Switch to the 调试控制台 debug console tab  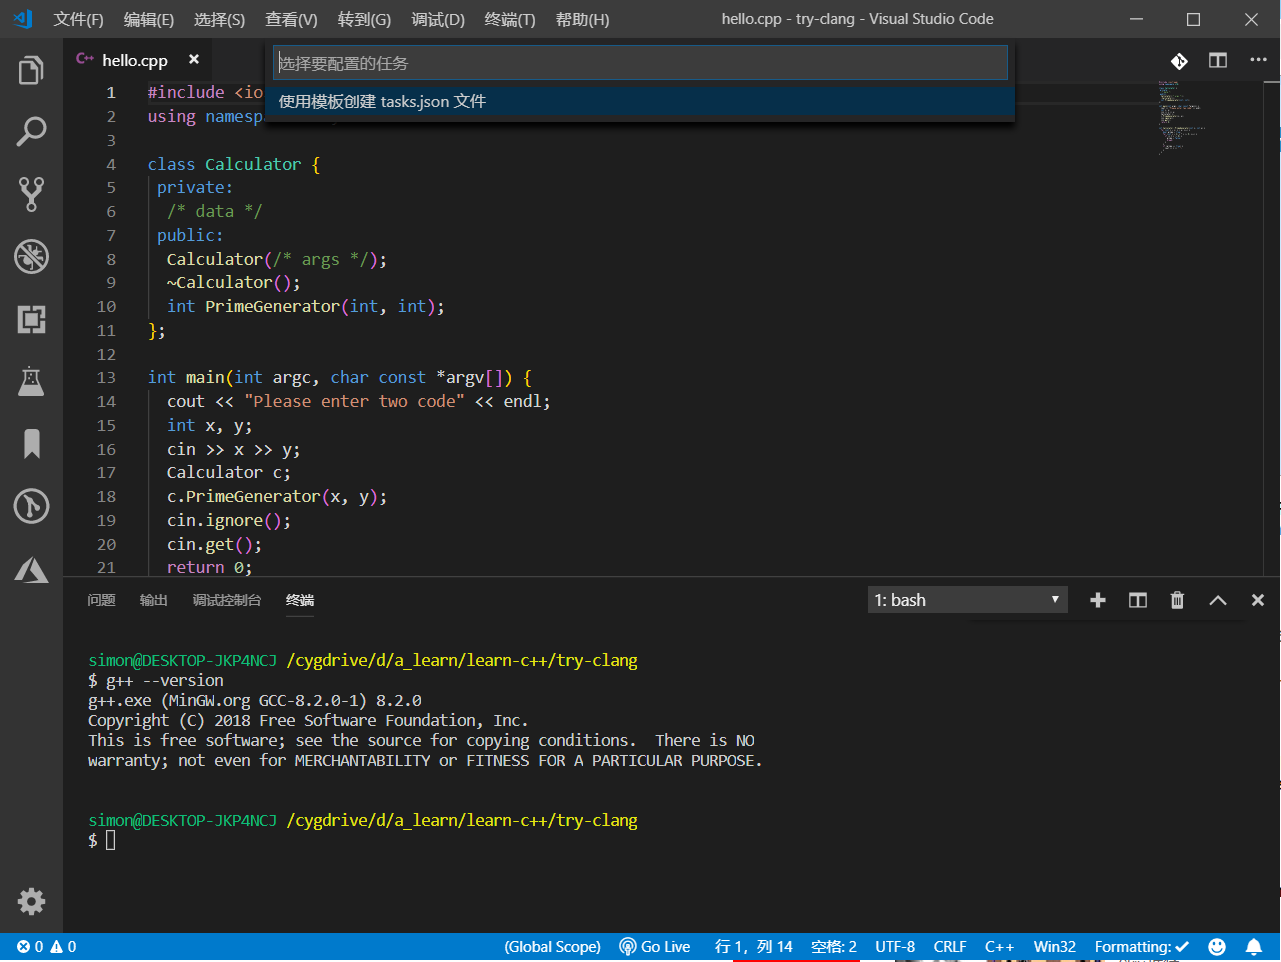227,600
